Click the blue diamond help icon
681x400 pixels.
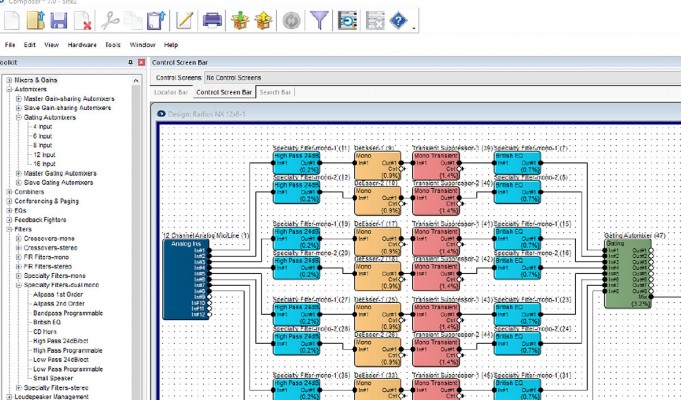point(398,20)
